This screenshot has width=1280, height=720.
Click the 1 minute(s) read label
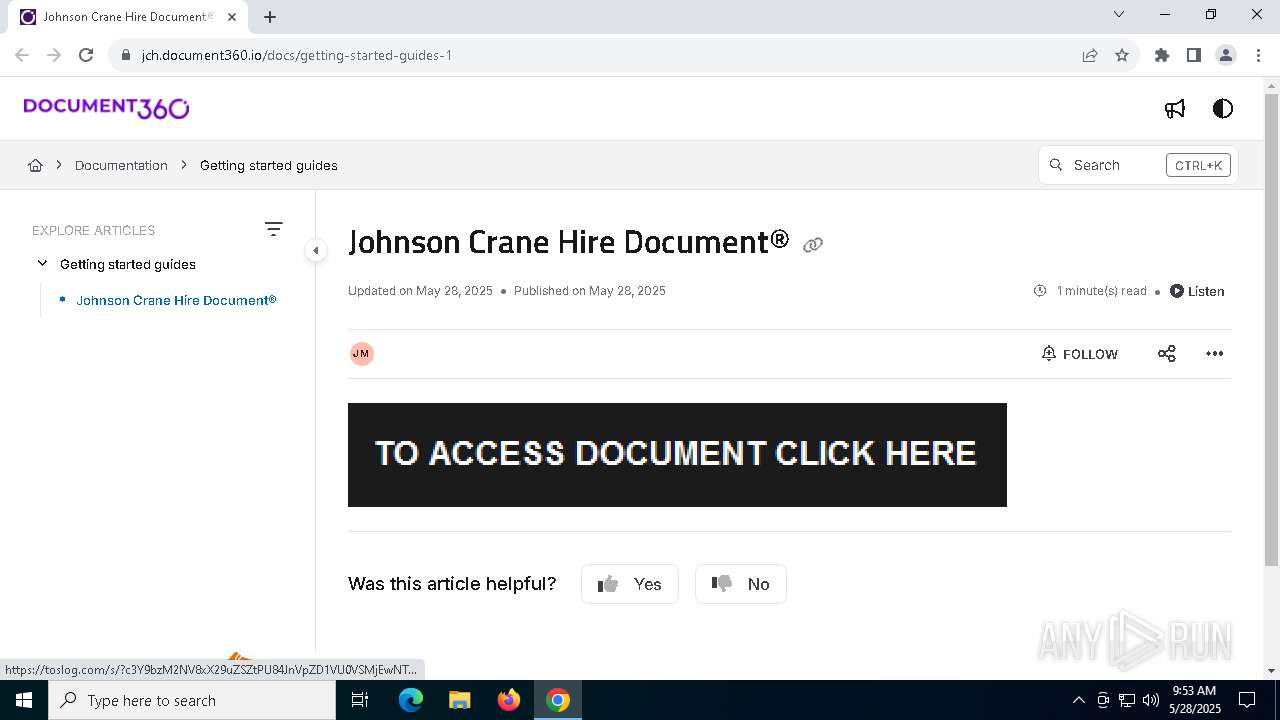(1101, 291)
